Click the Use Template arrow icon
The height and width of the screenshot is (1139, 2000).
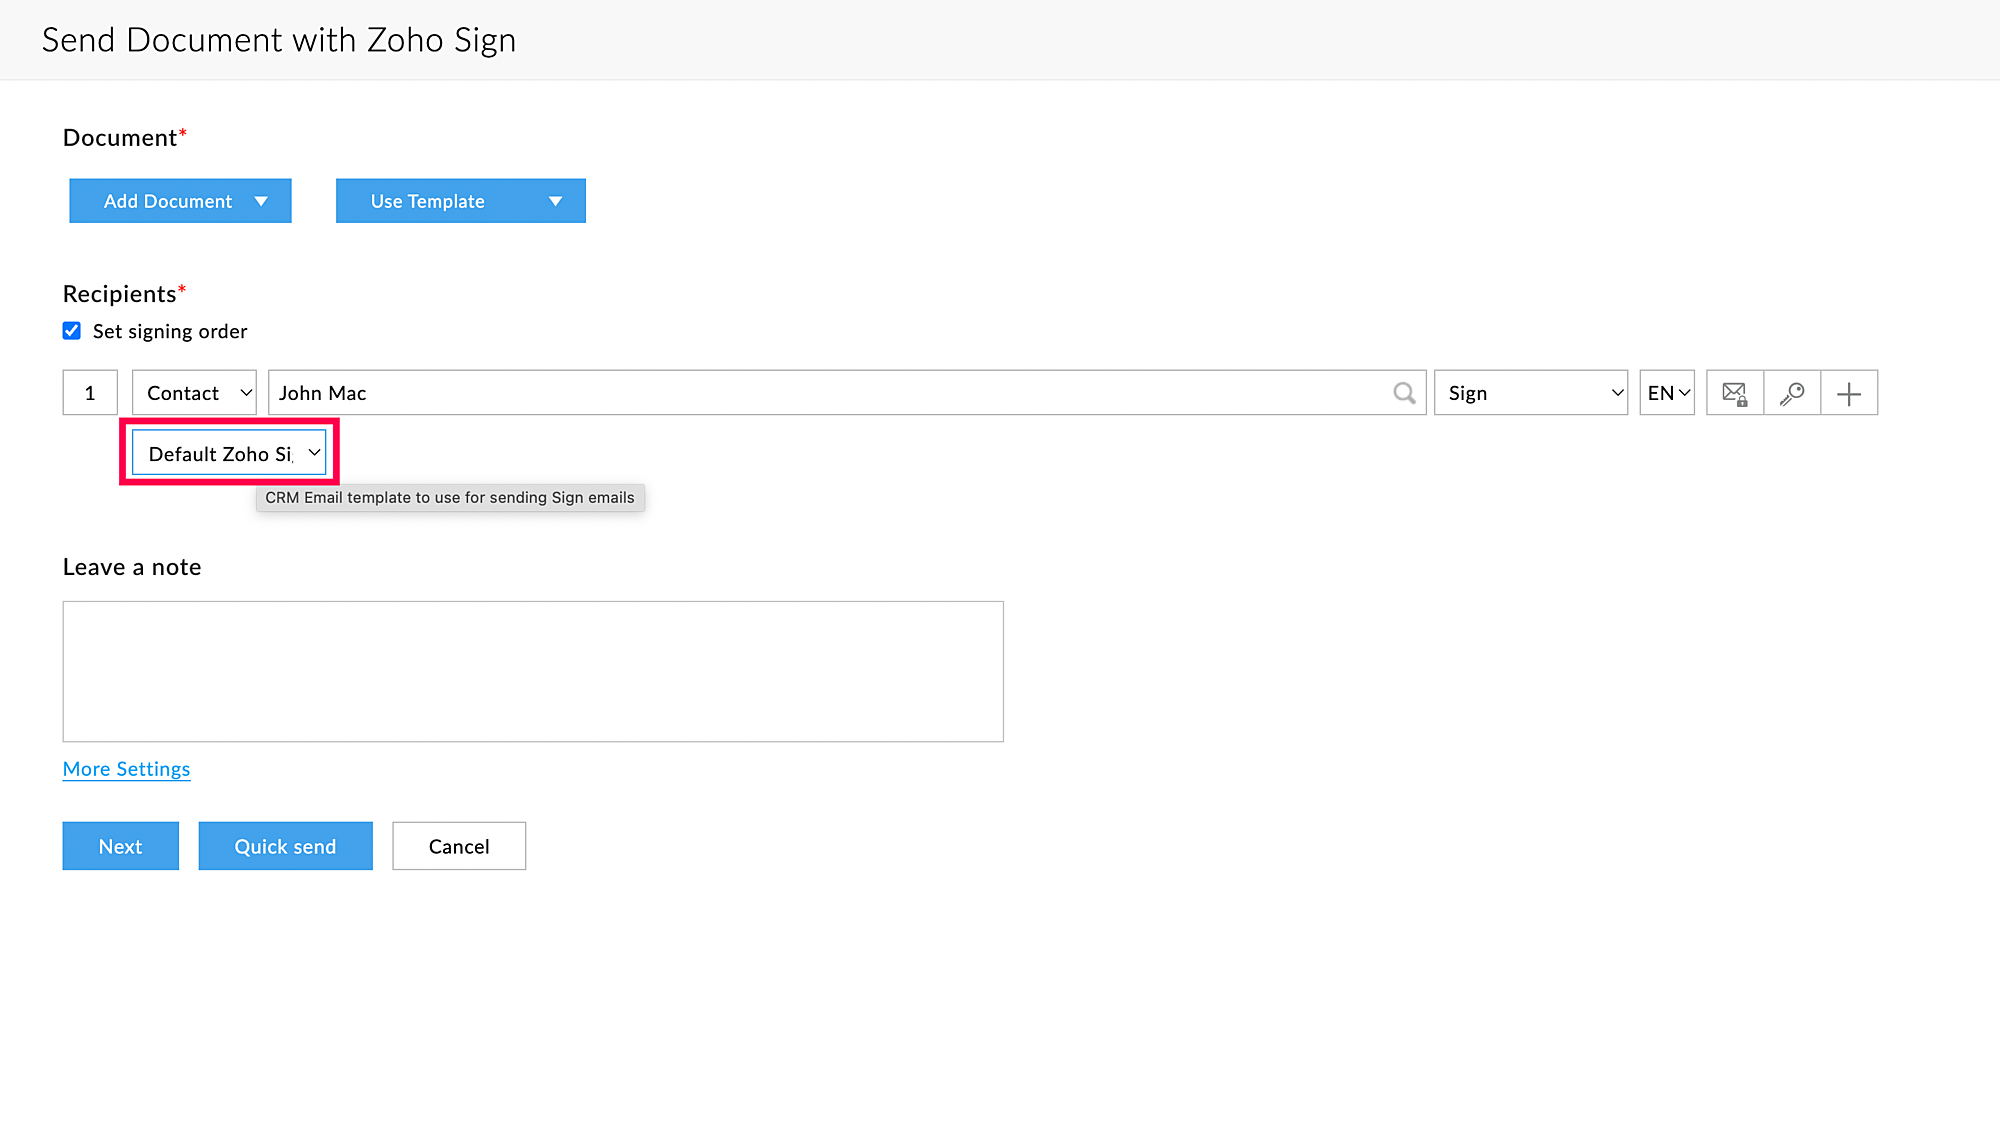(x=555, y=201)
